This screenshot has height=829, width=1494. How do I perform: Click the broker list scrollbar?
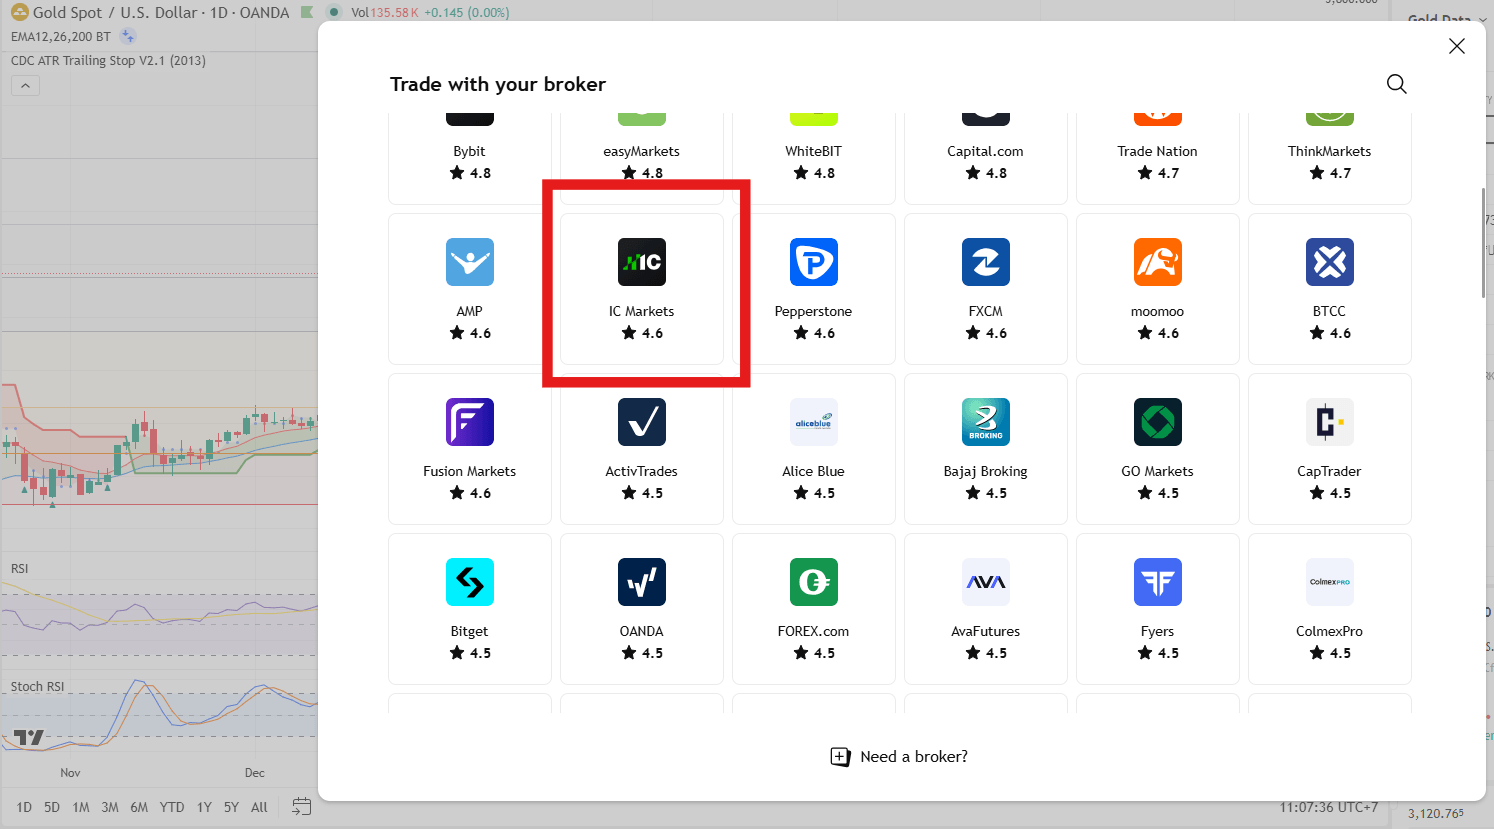(1482, 243)
